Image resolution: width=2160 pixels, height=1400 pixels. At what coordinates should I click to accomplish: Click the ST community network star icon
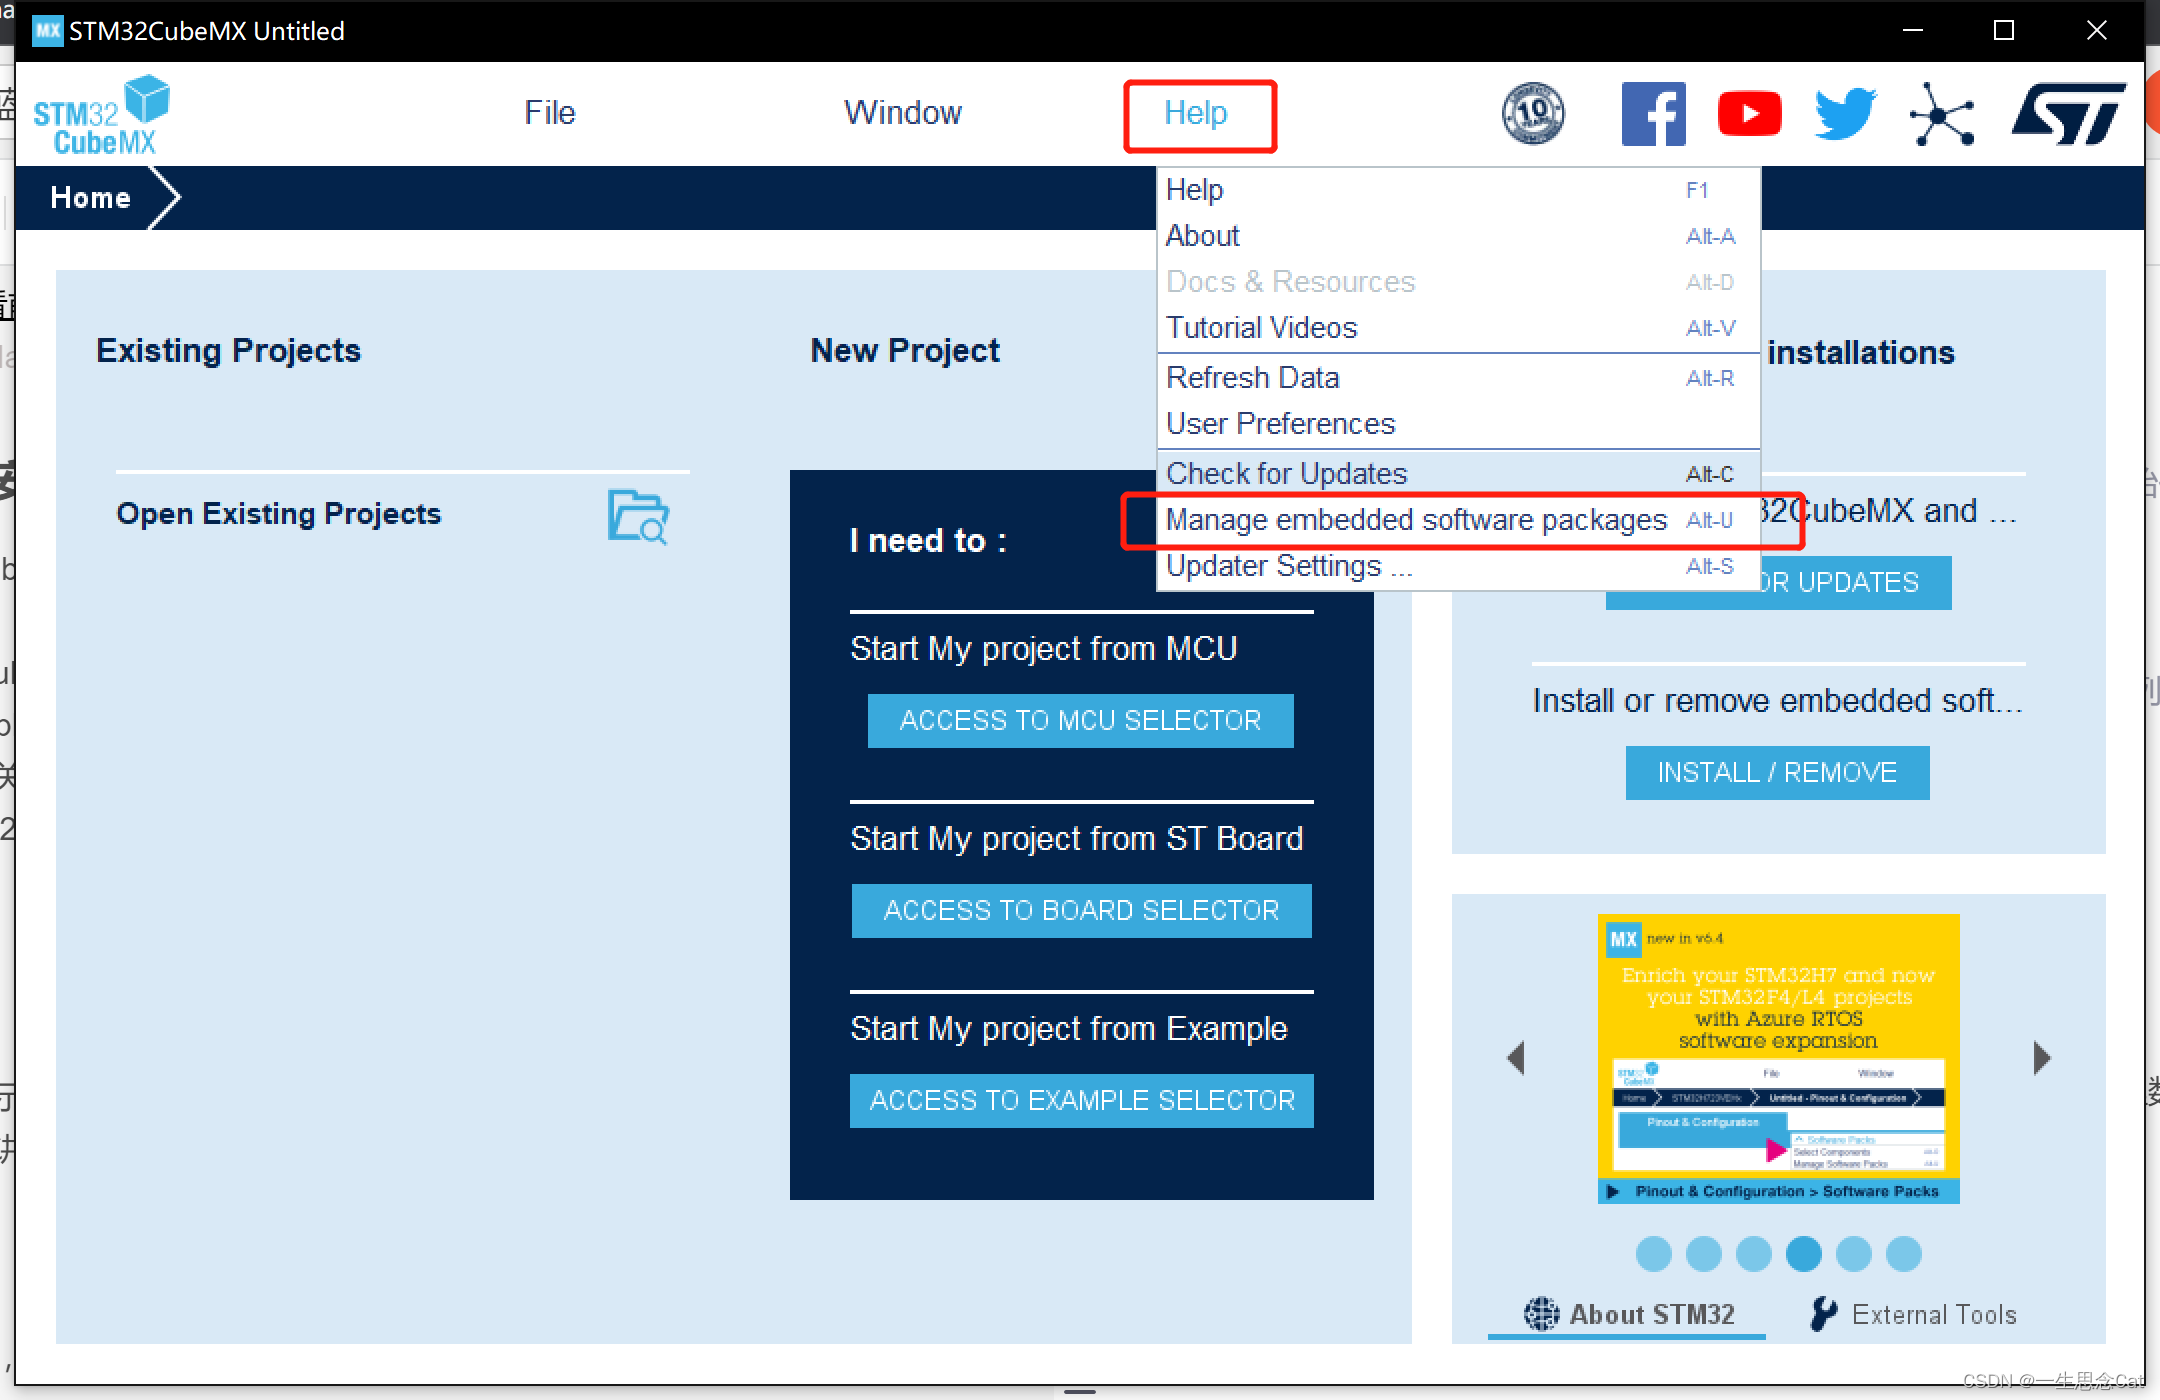[1942, 114]
